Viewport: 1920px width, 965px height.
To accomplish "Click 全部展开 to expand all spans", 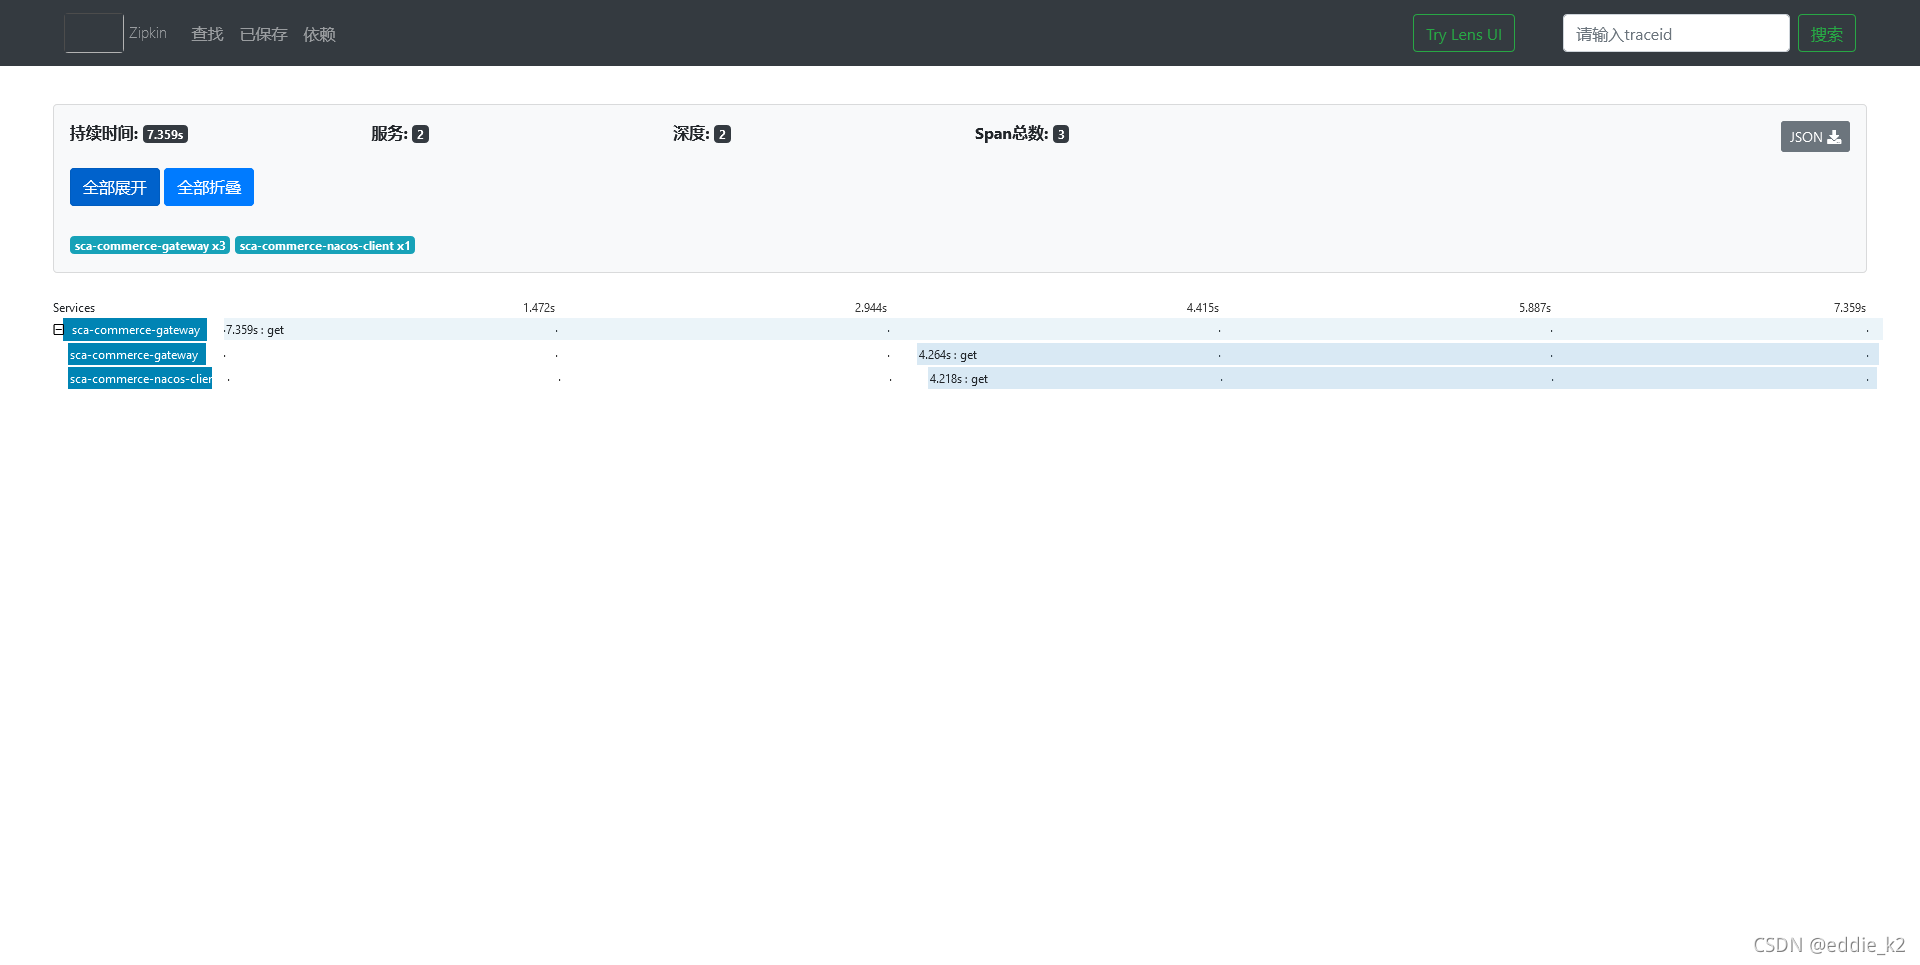I will [114, 187].
